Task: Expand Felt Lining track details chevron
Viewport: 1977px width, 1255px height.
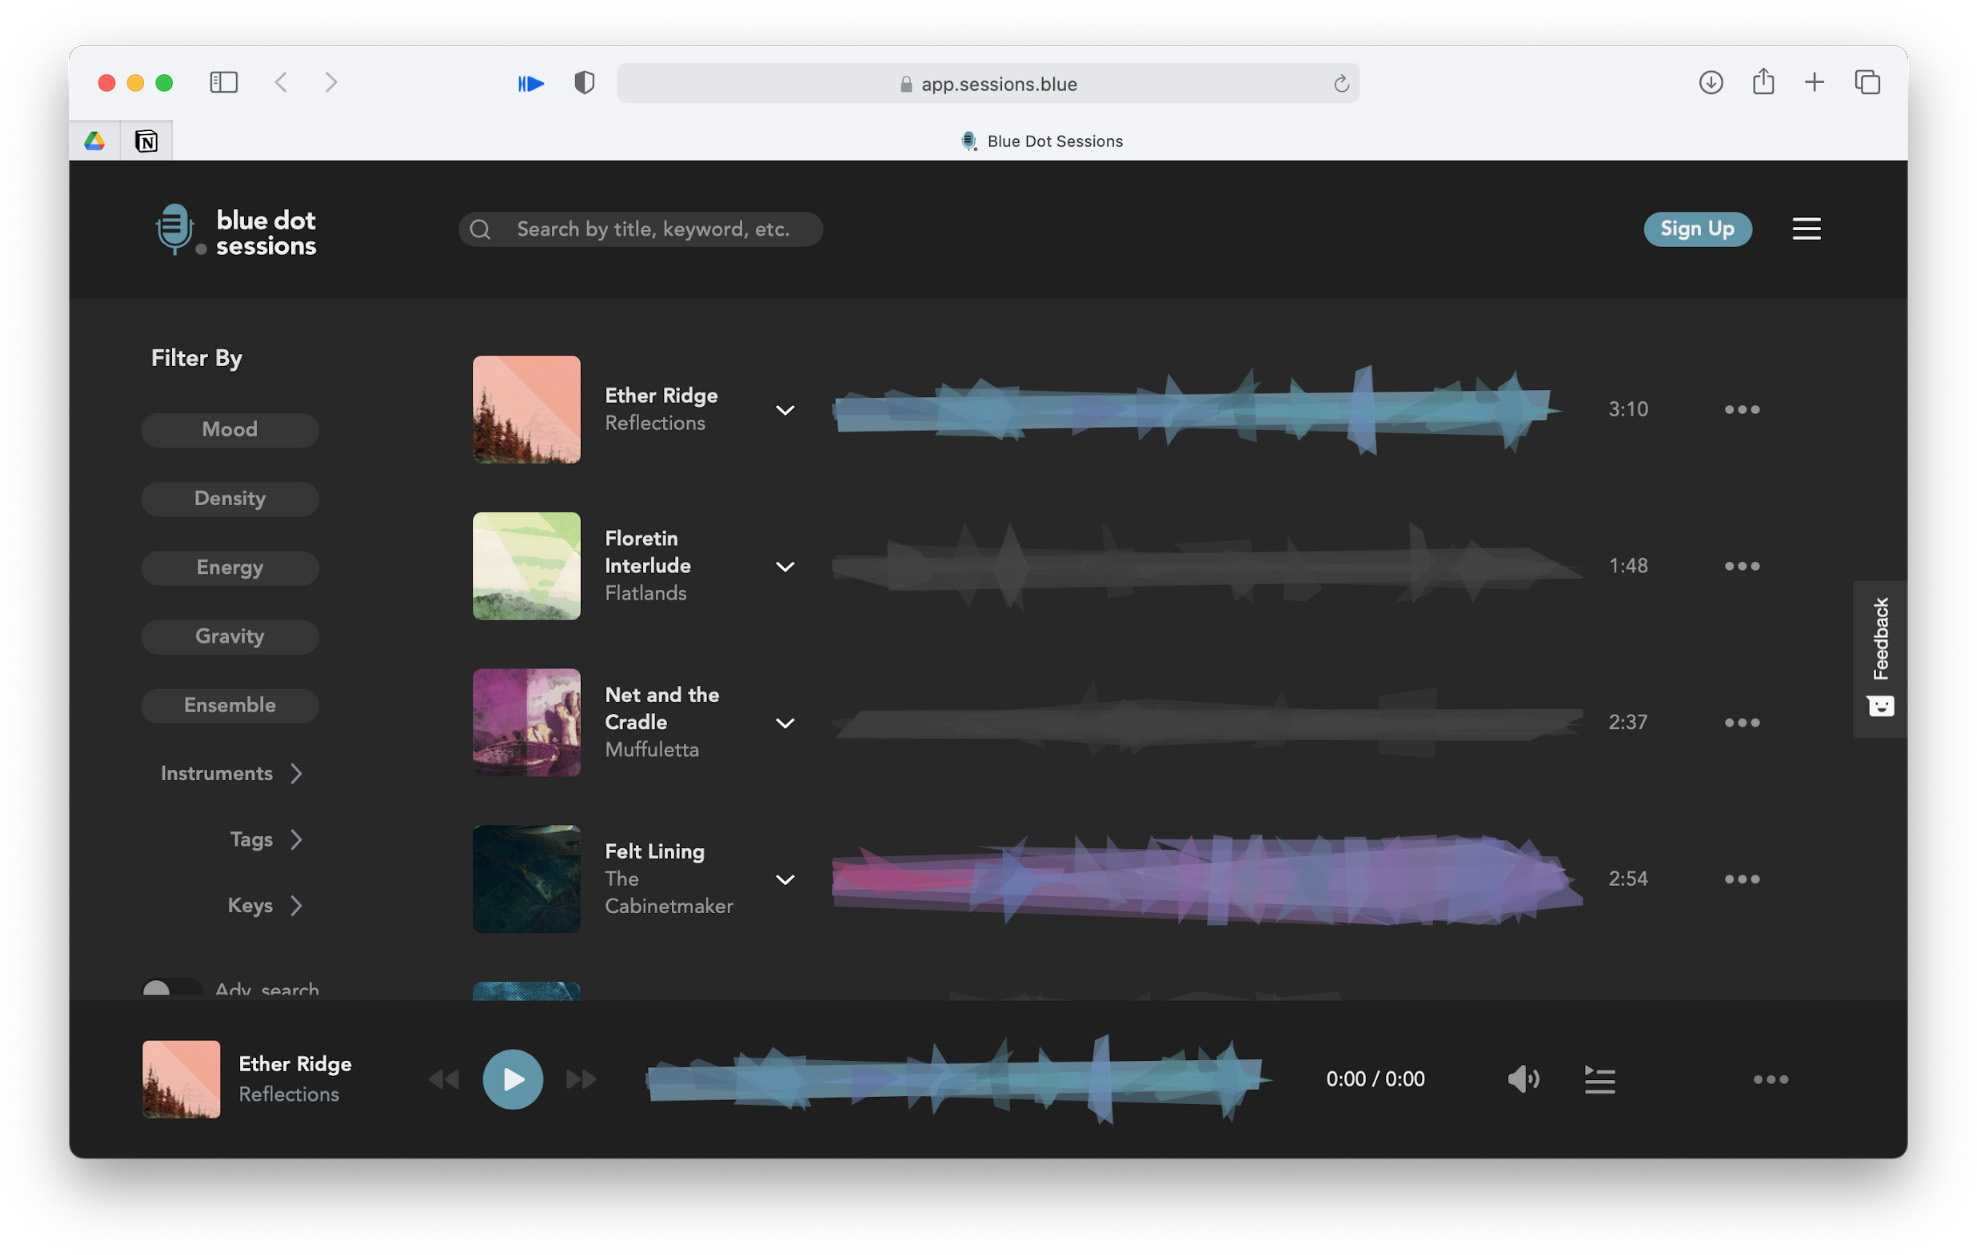Action: point(785,880)
